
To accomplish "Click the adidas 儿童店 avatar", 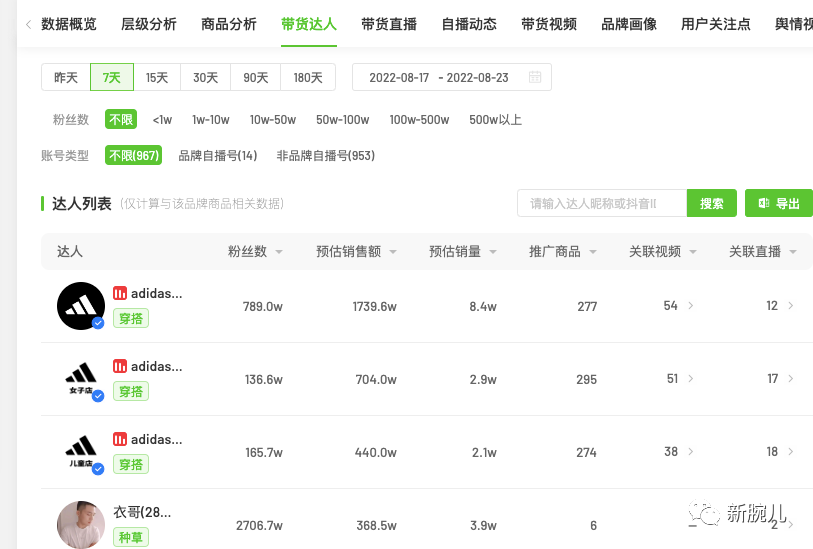I will 81,452.
